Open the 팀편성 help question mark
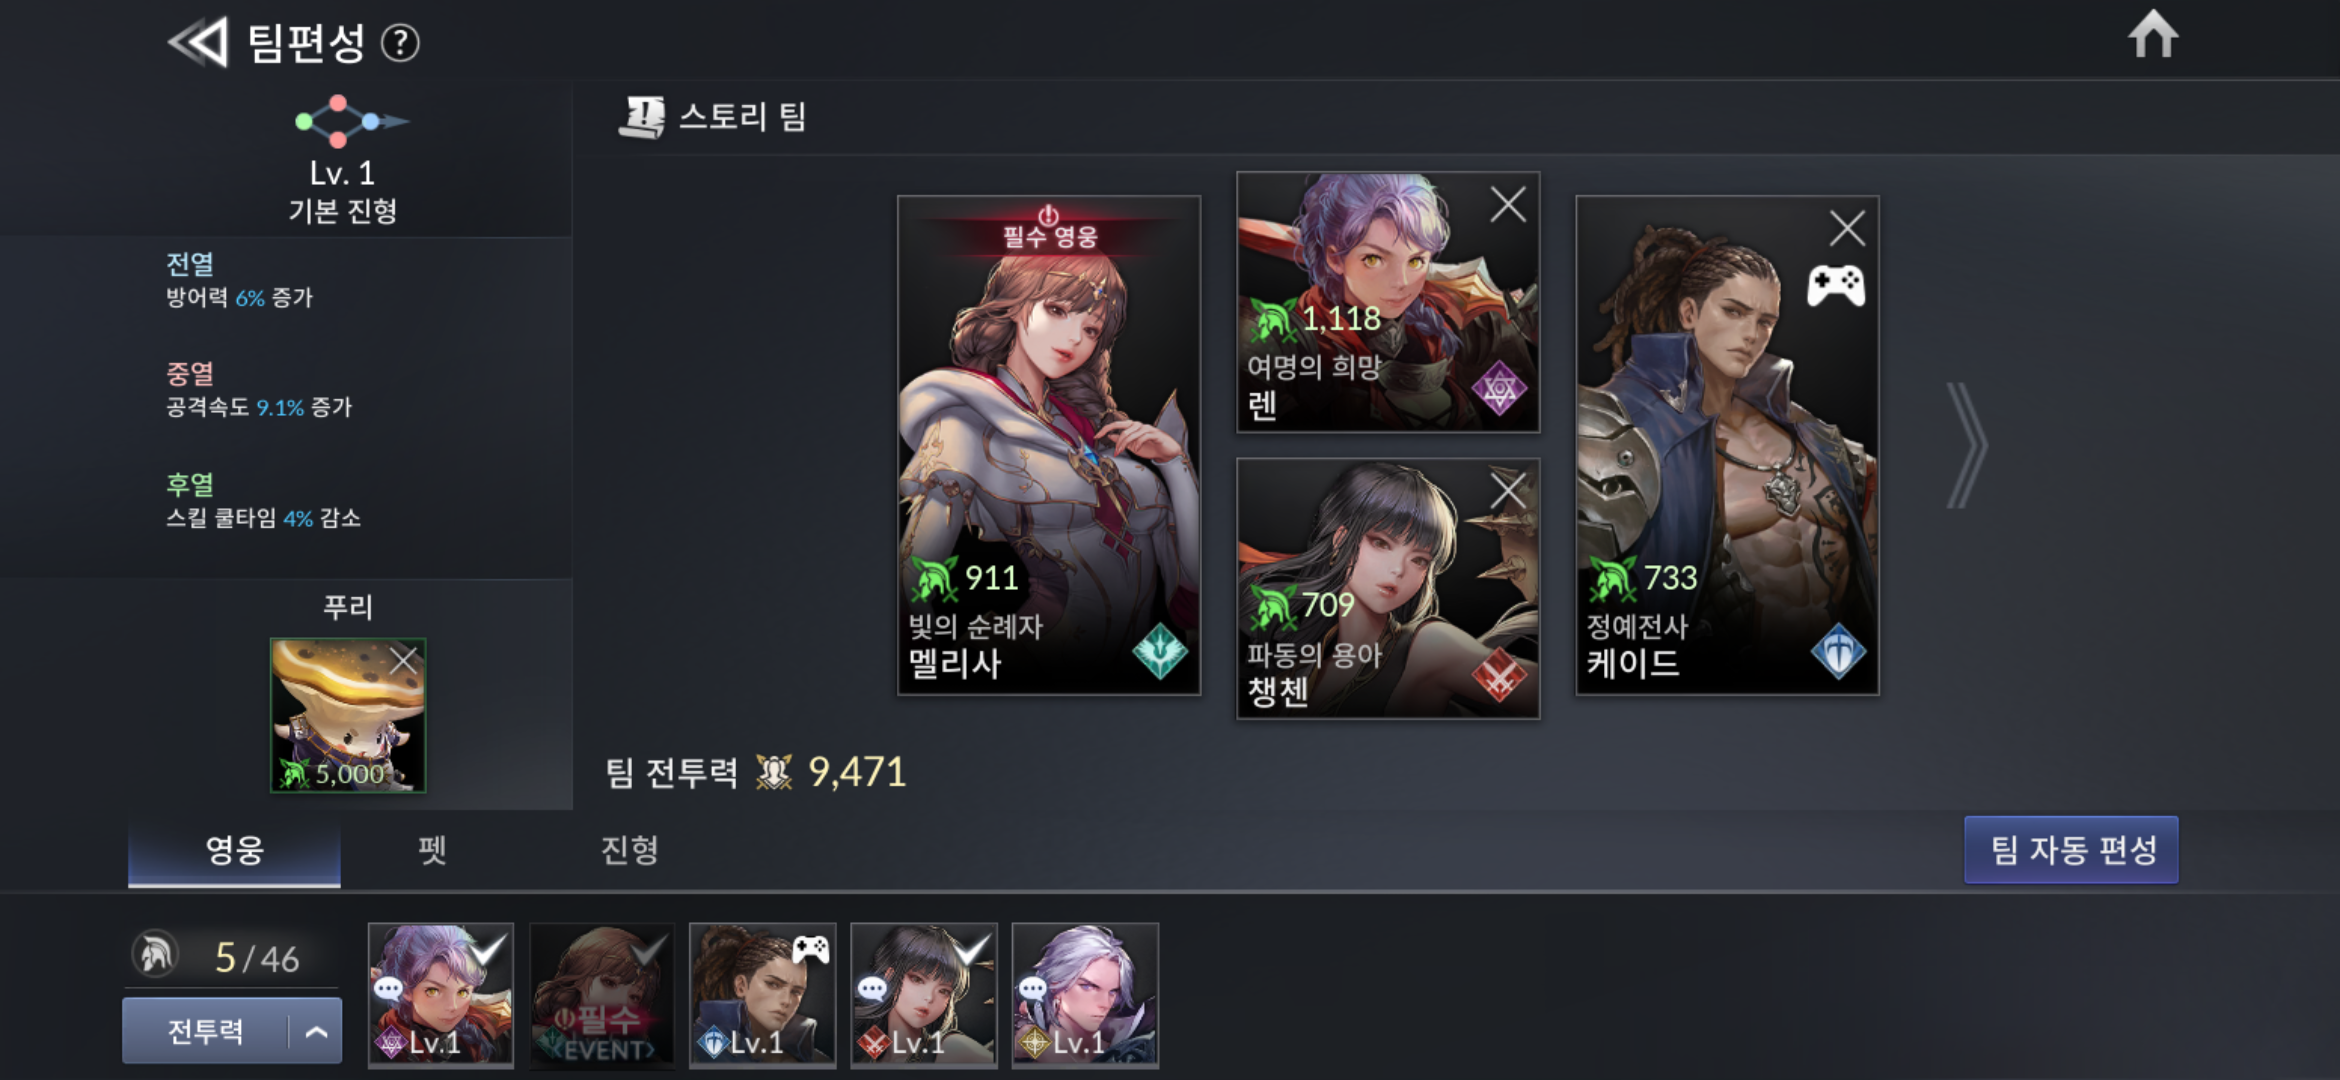 (400, 43)
